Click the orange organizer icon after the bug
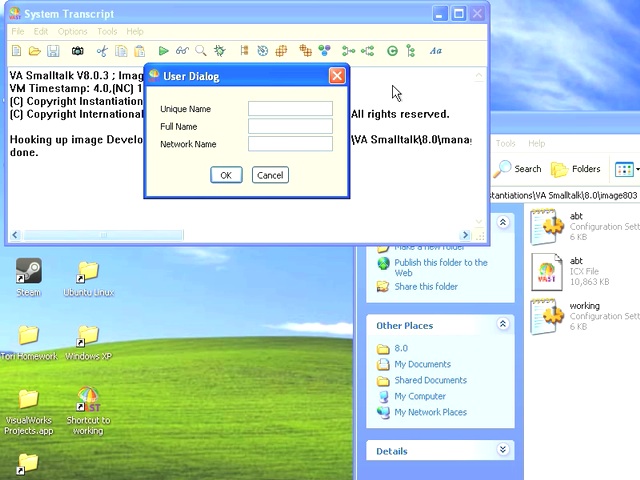 (244, 51)
